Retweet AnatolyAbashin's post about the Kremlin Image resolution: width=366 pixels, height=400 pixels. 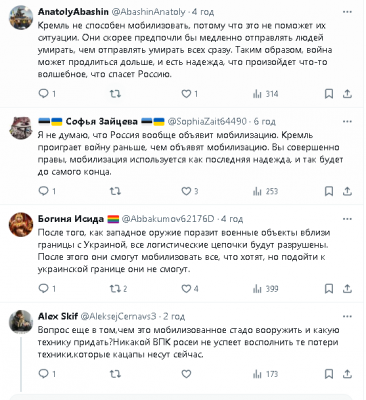(x=115, y=94)
